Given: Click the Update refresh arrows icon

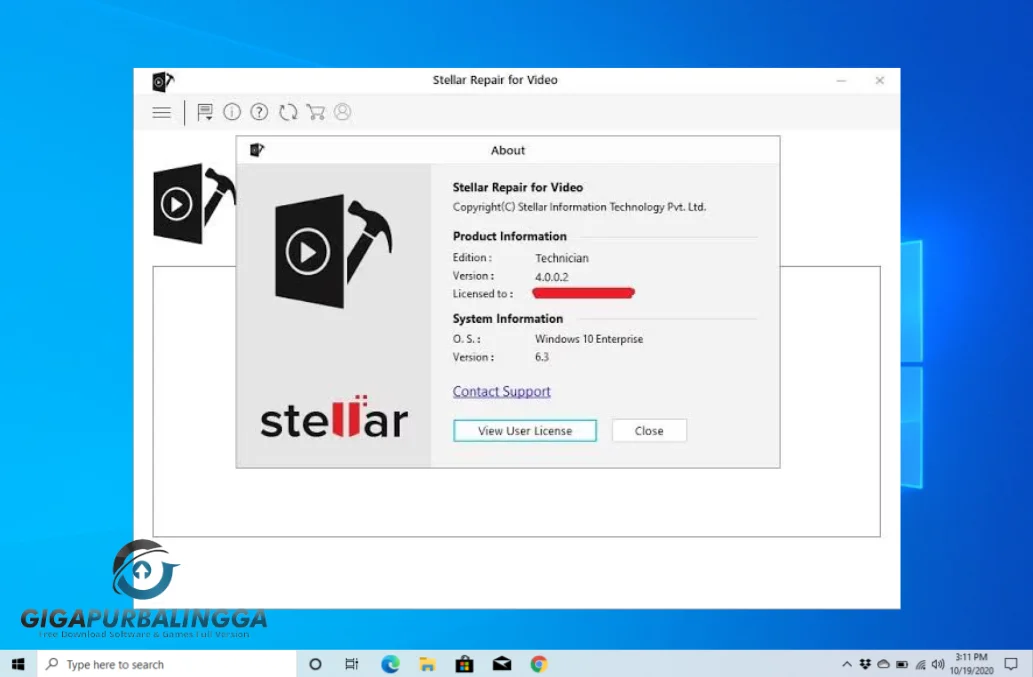Looking at the screenshot, I should (x=288, y=112).
